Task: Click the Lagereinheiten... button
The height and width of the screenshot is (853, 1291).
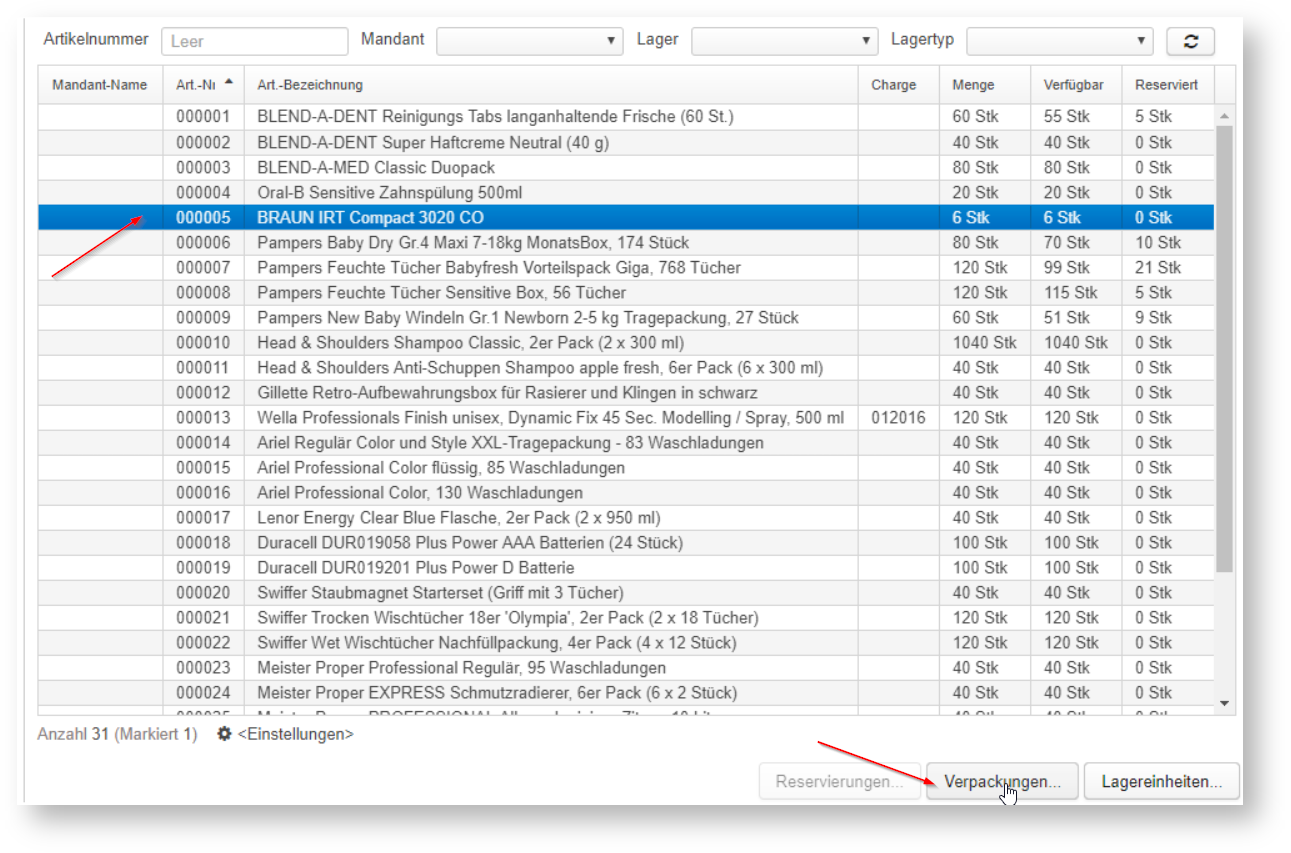Action: [x=1161, y=782]
